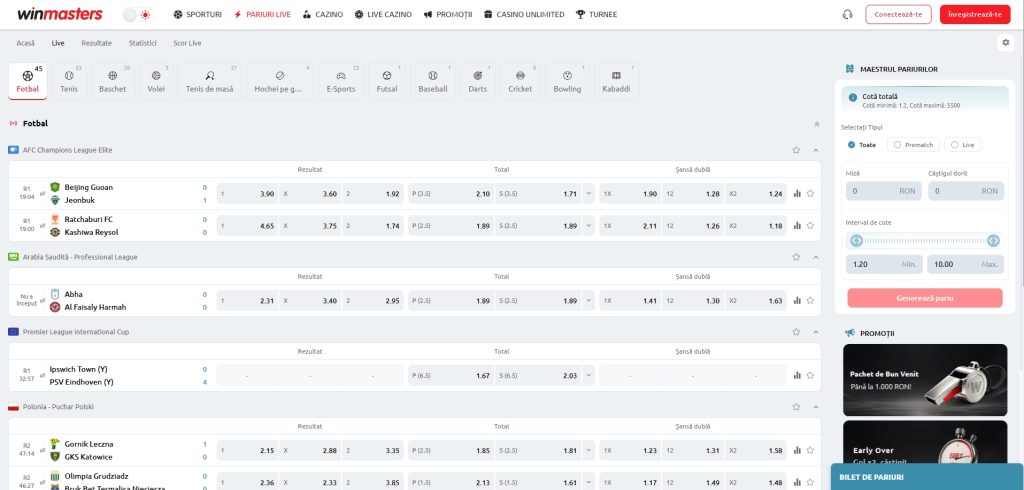Open statistics chart for Ipswich Town match

coord(797,376)
